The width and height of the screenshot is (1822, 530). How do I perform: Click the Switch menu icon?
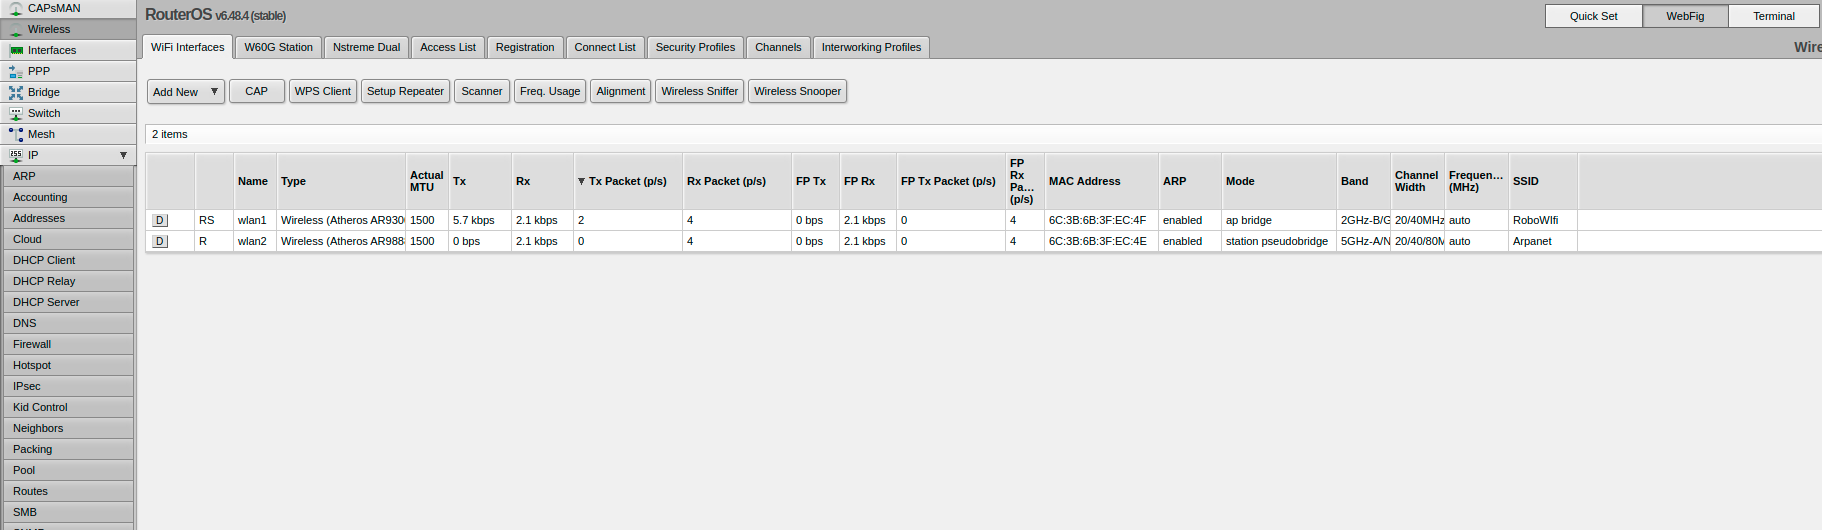click(16, 114)
